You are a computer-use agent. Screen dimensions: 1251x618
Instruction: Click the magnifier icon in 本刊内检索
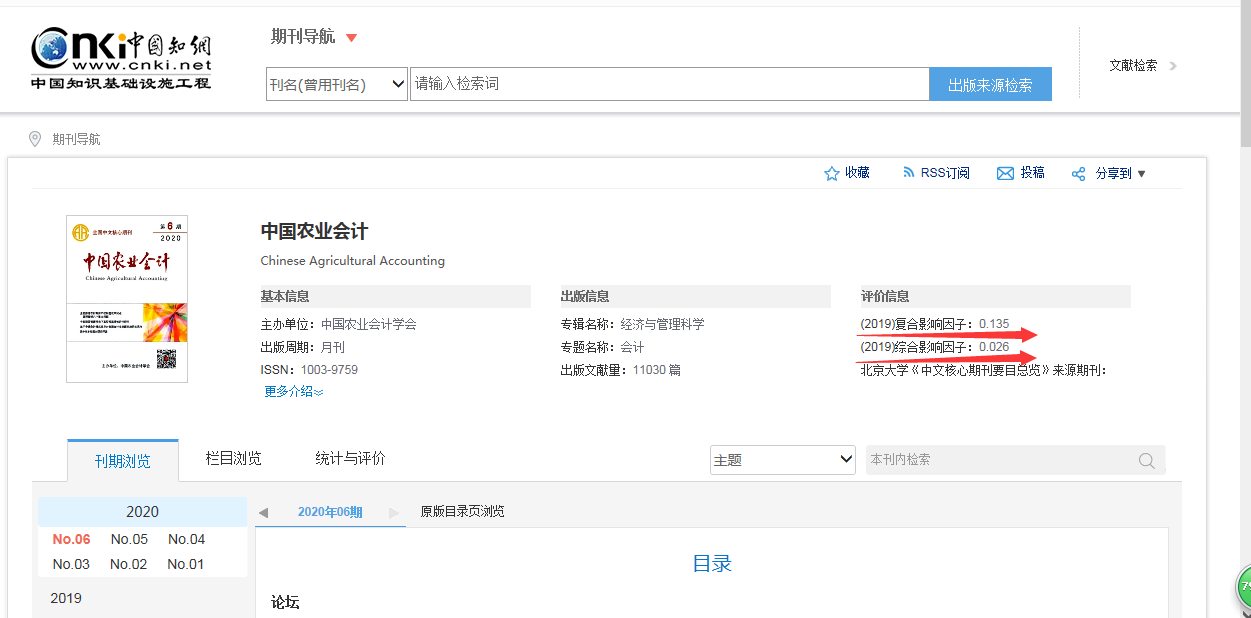(1147, 461)
